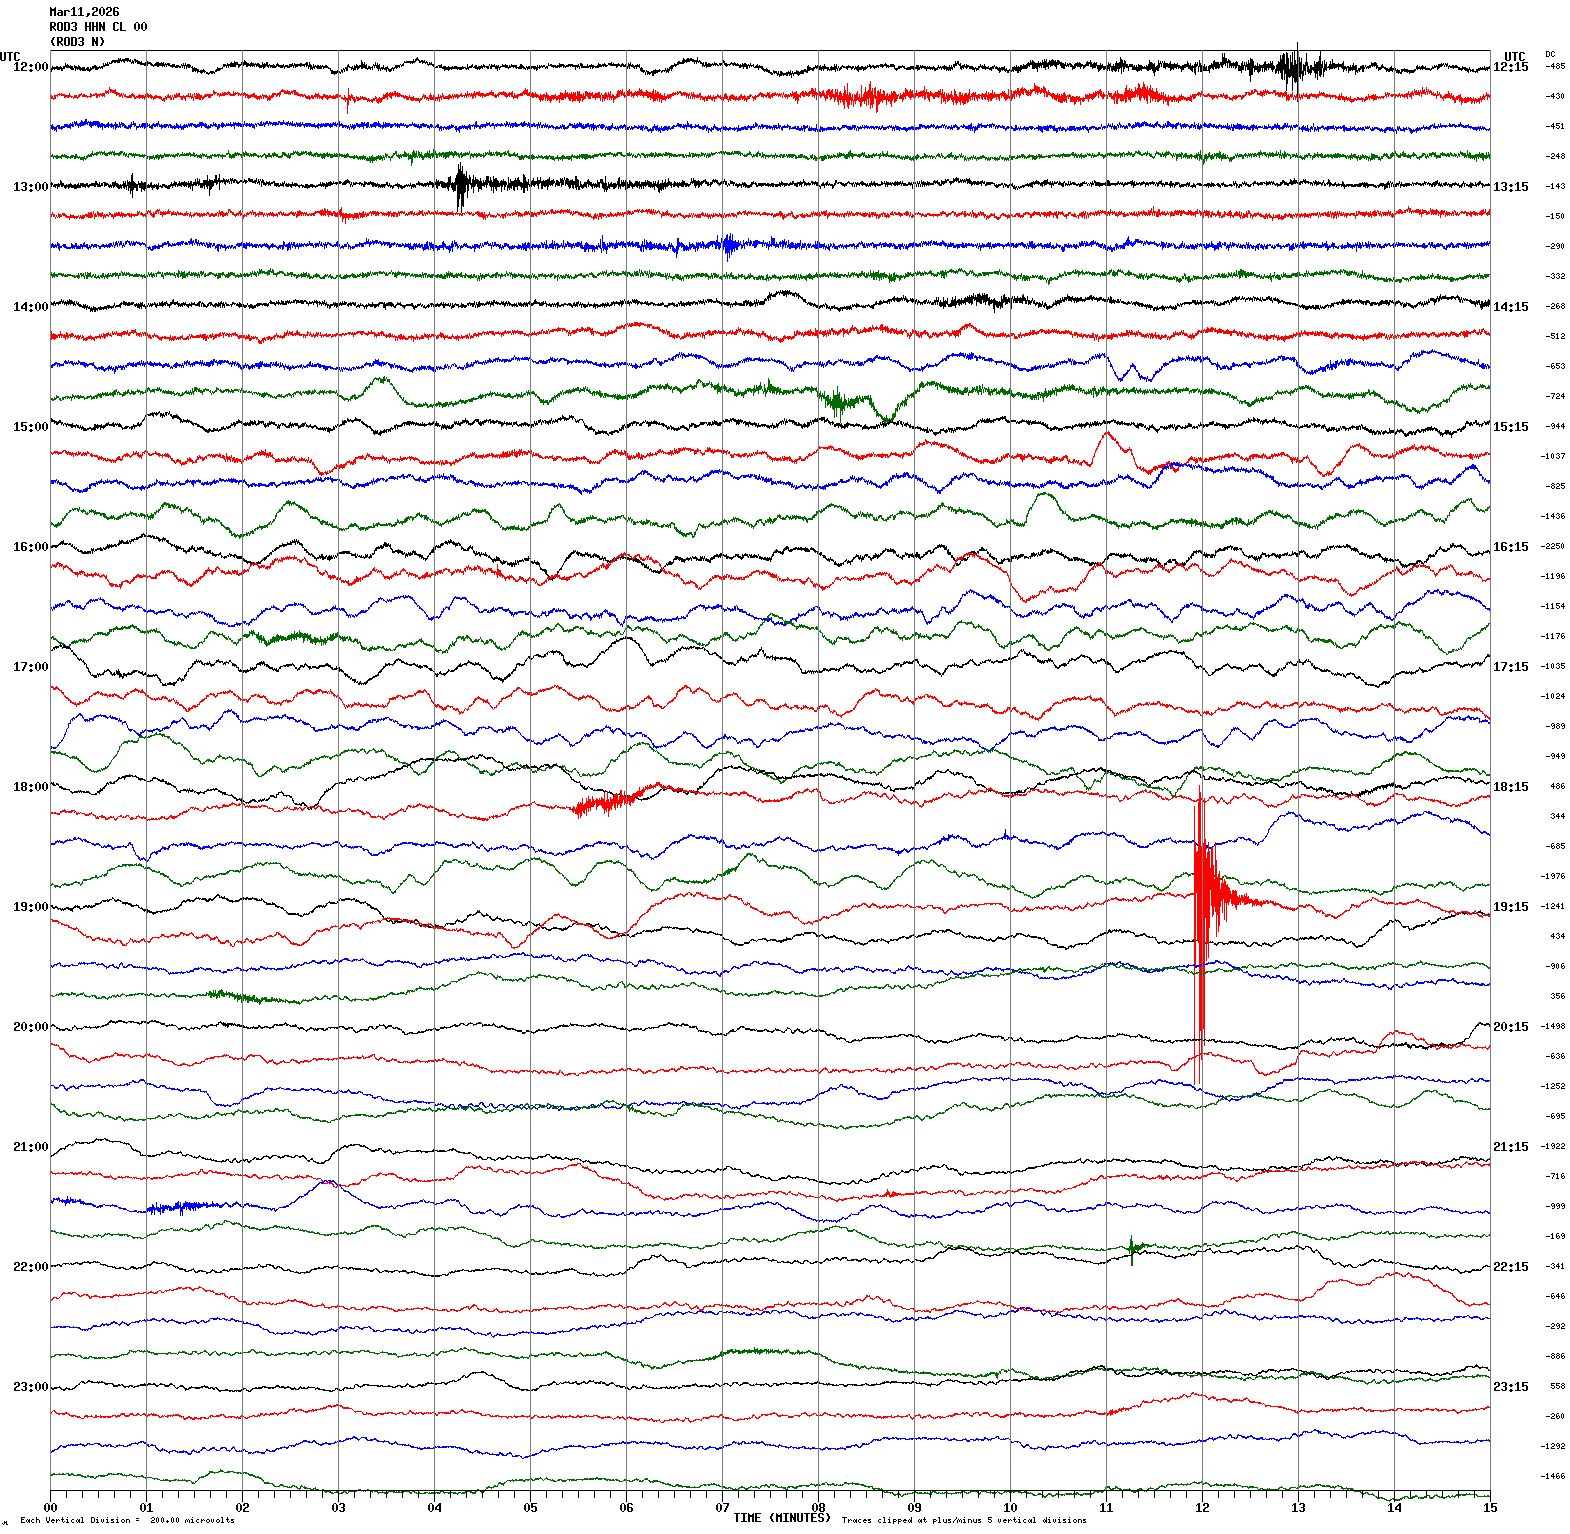Select the 23:00 time label on the left
This screenshot has width=1570, height=1534.
30,1387
